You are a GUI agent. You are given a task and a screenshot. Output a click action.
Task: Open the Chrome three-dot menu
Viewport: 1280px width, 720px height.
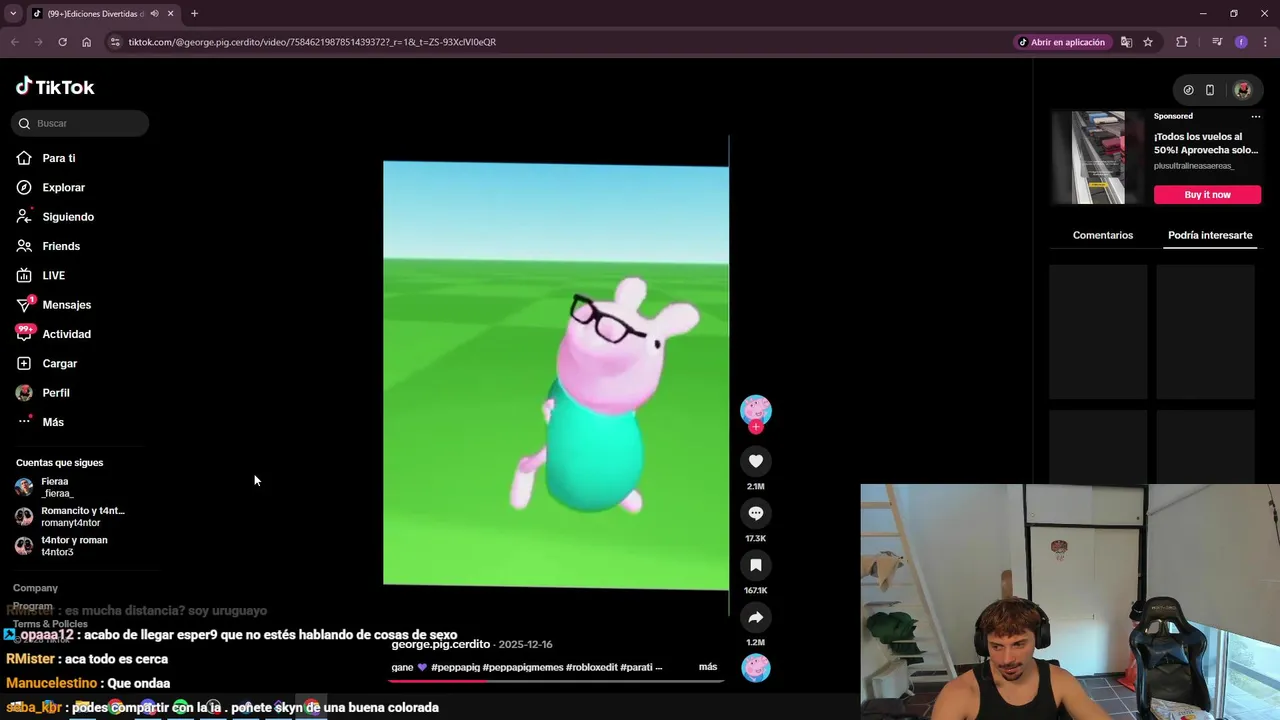[1263, 42]
